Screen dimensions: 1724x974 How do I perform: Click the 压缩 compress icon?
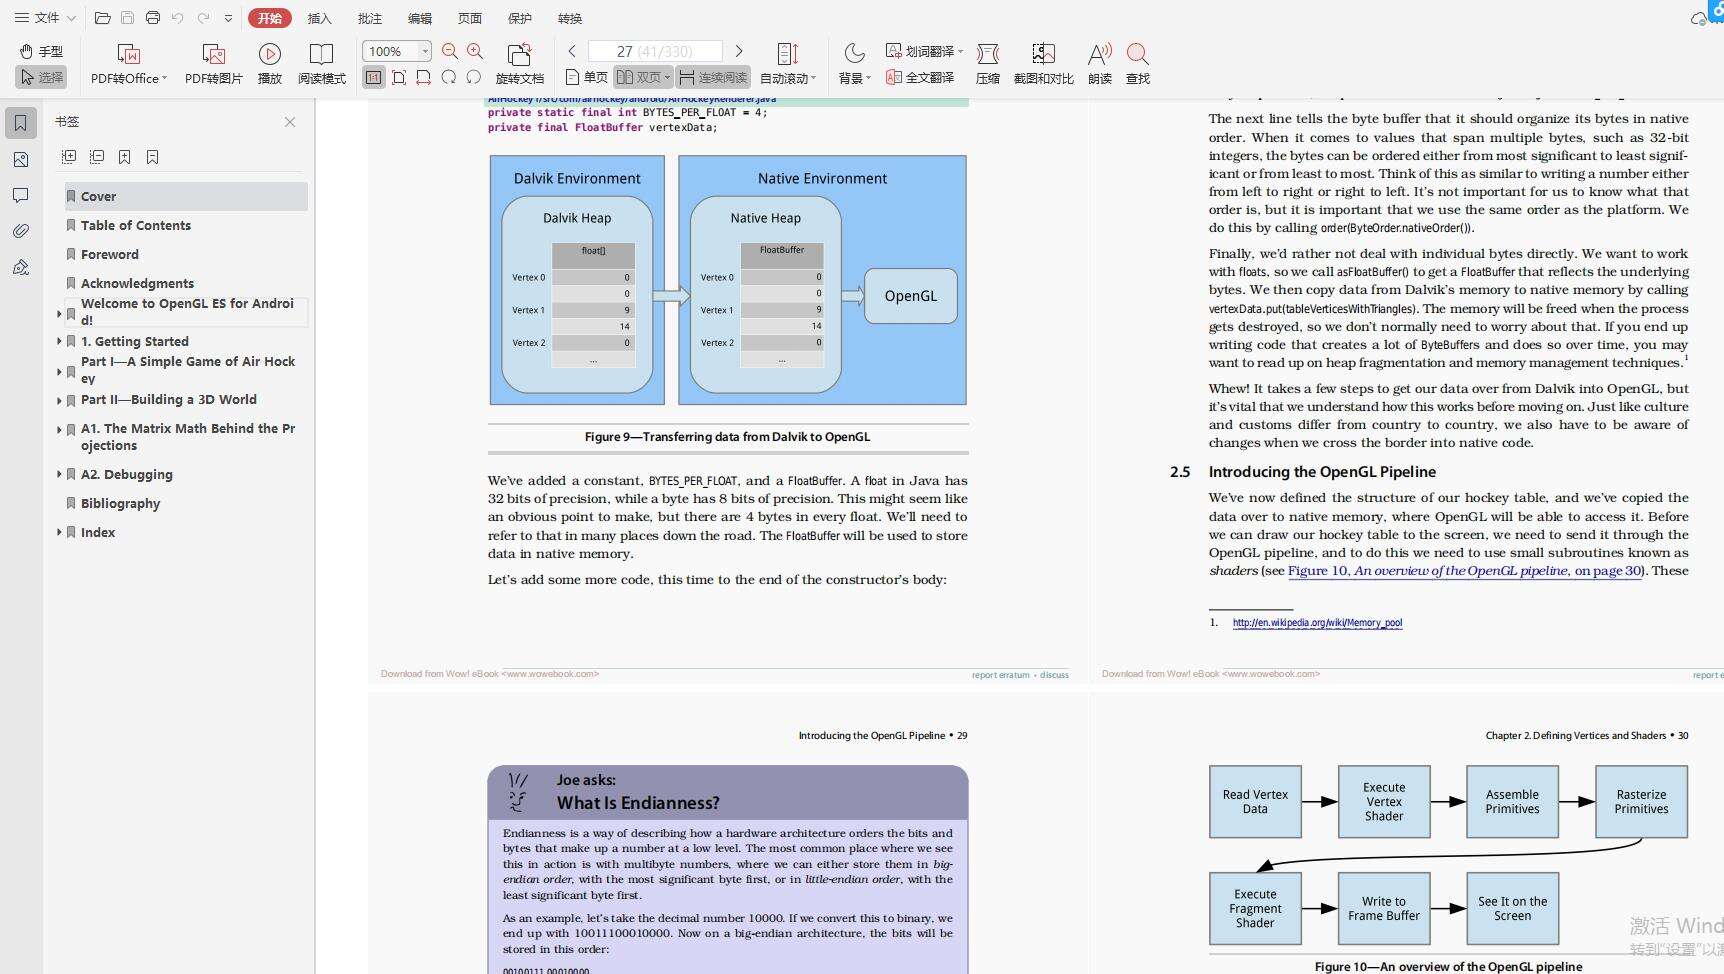click(x=988, y=64)
